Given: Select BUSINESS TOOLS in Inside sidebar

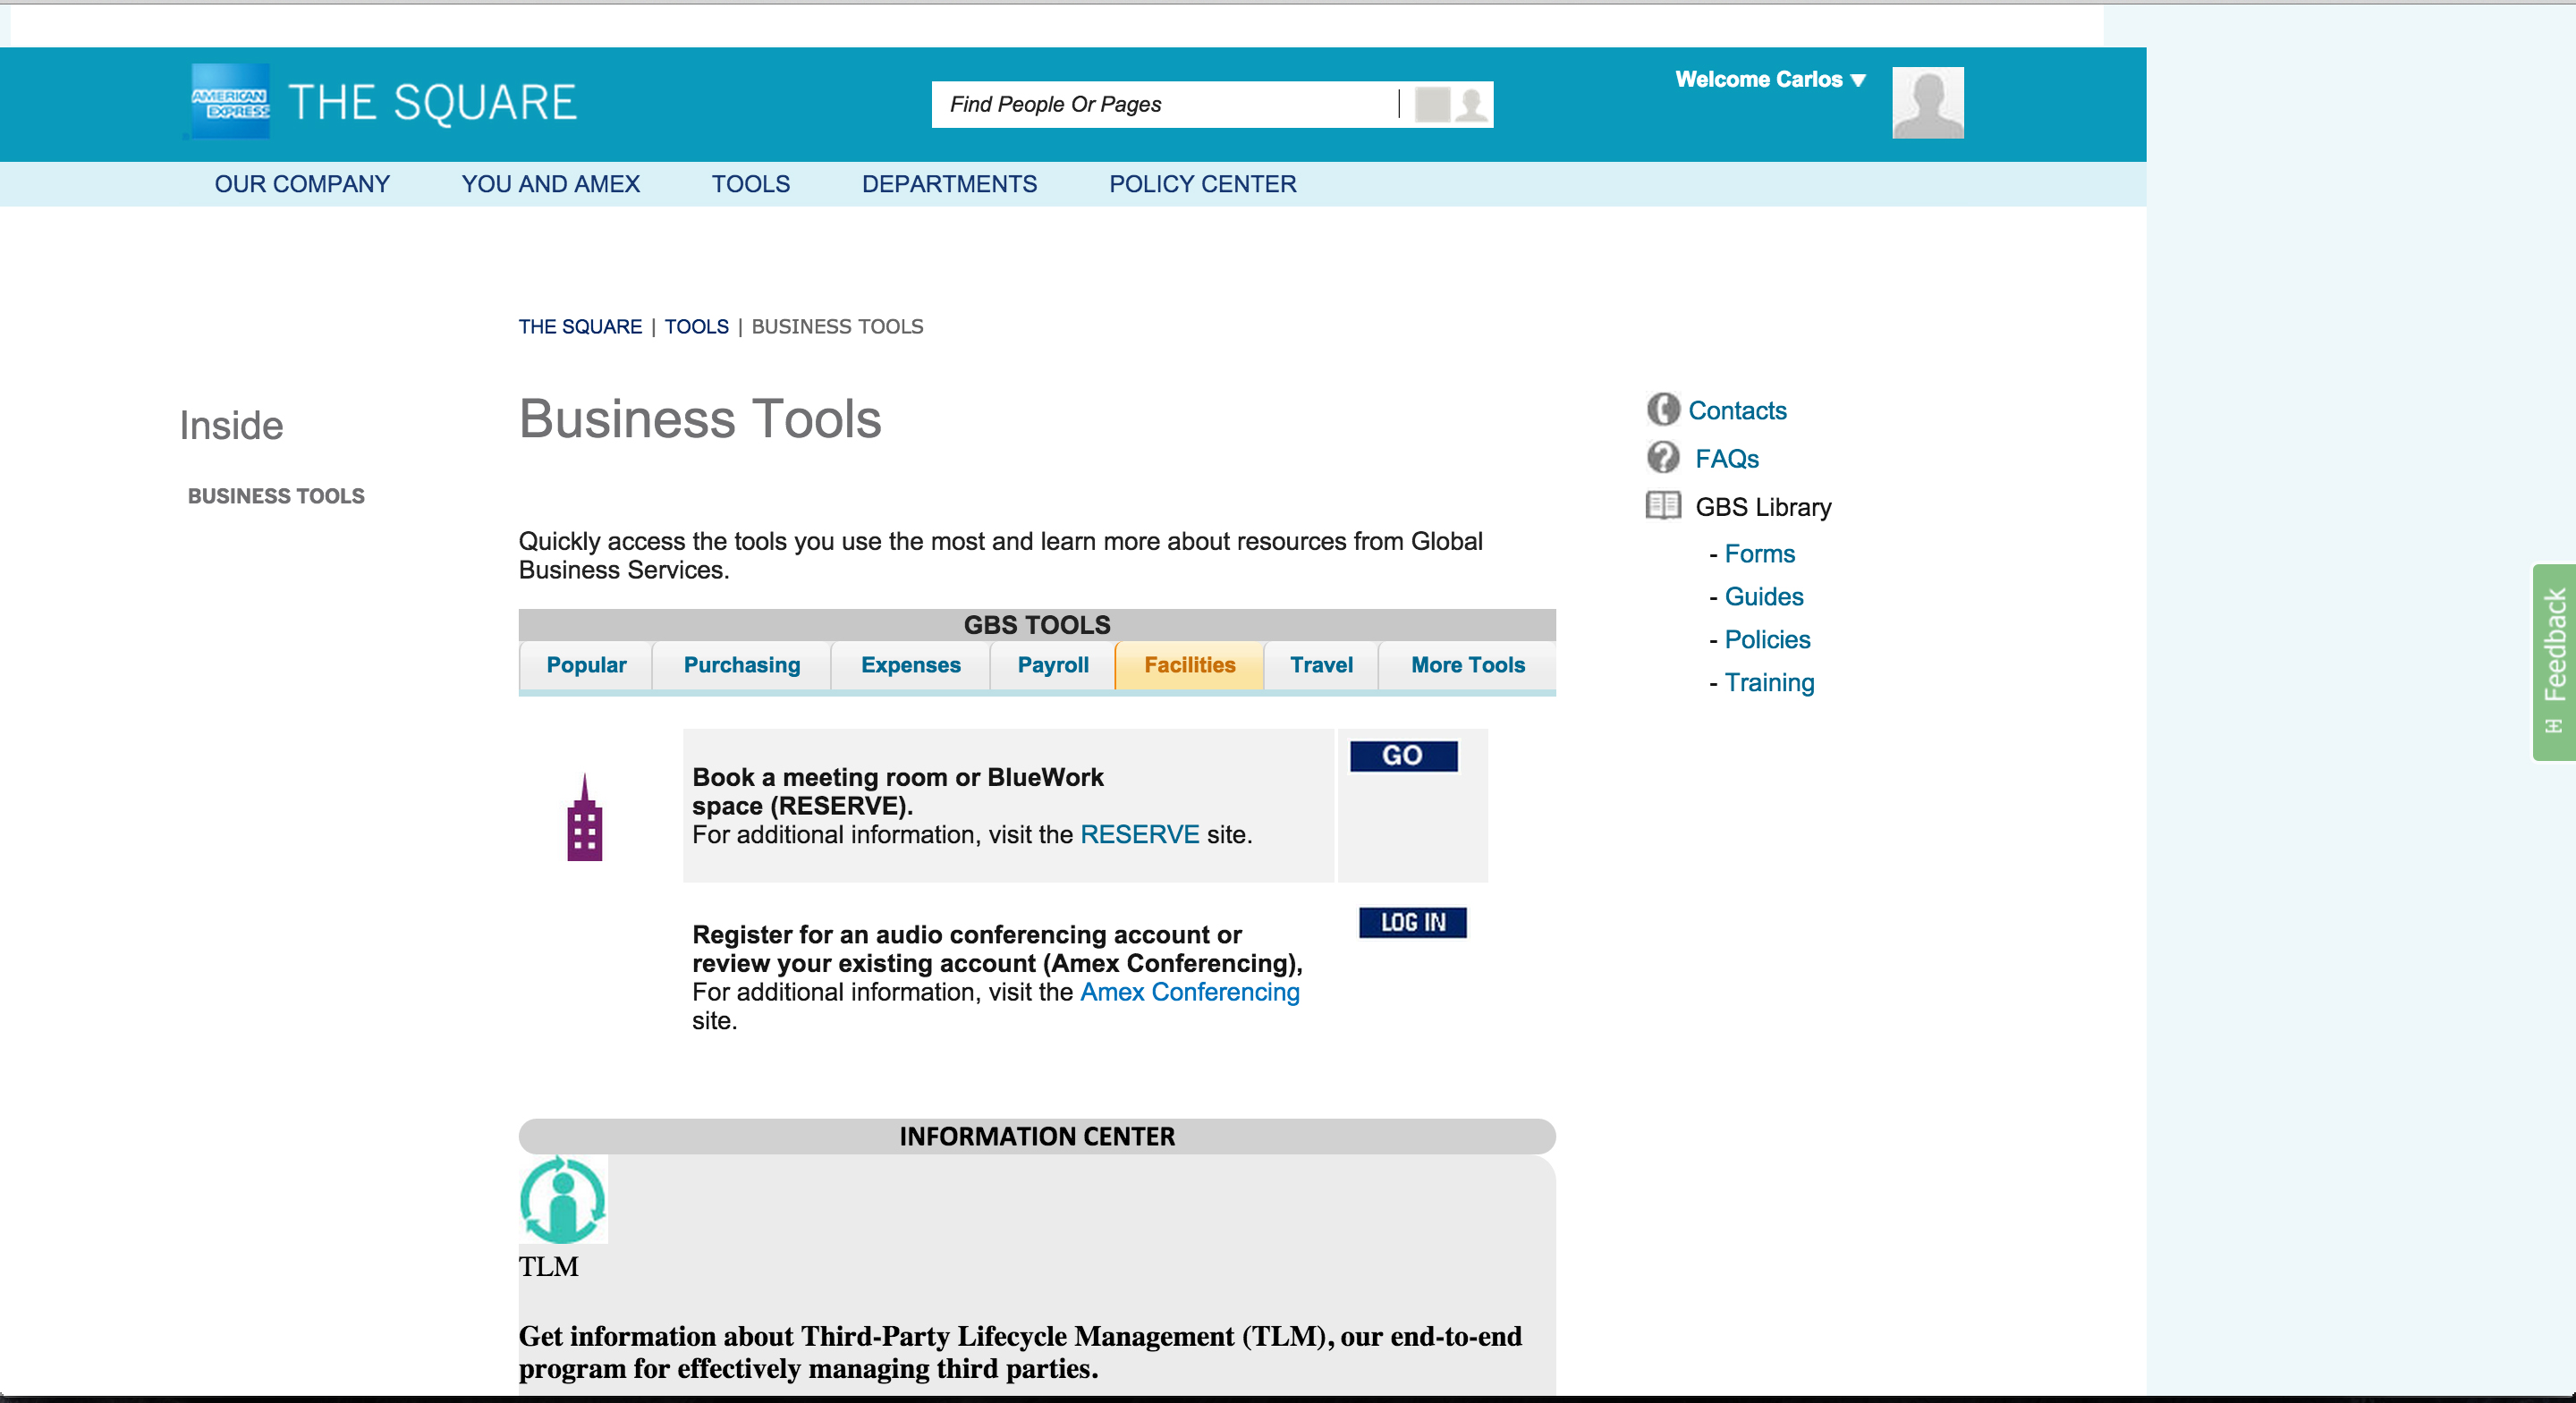Looking at the screenshot, I should (276, 496).
